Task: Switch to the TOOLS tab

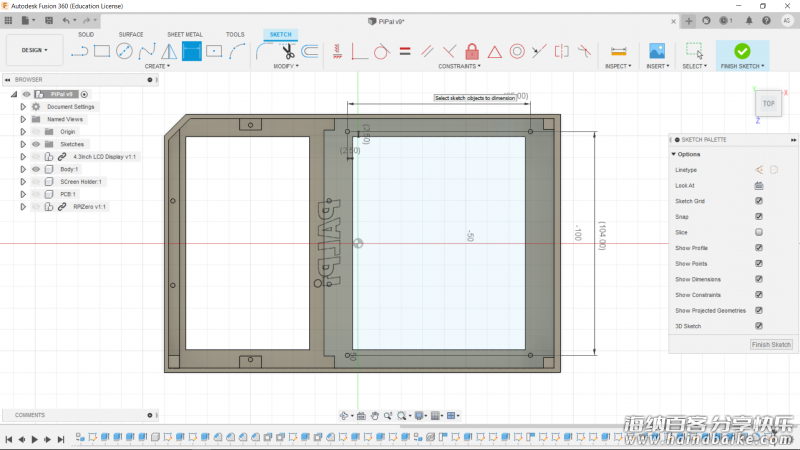Action: tap(235, 35)
